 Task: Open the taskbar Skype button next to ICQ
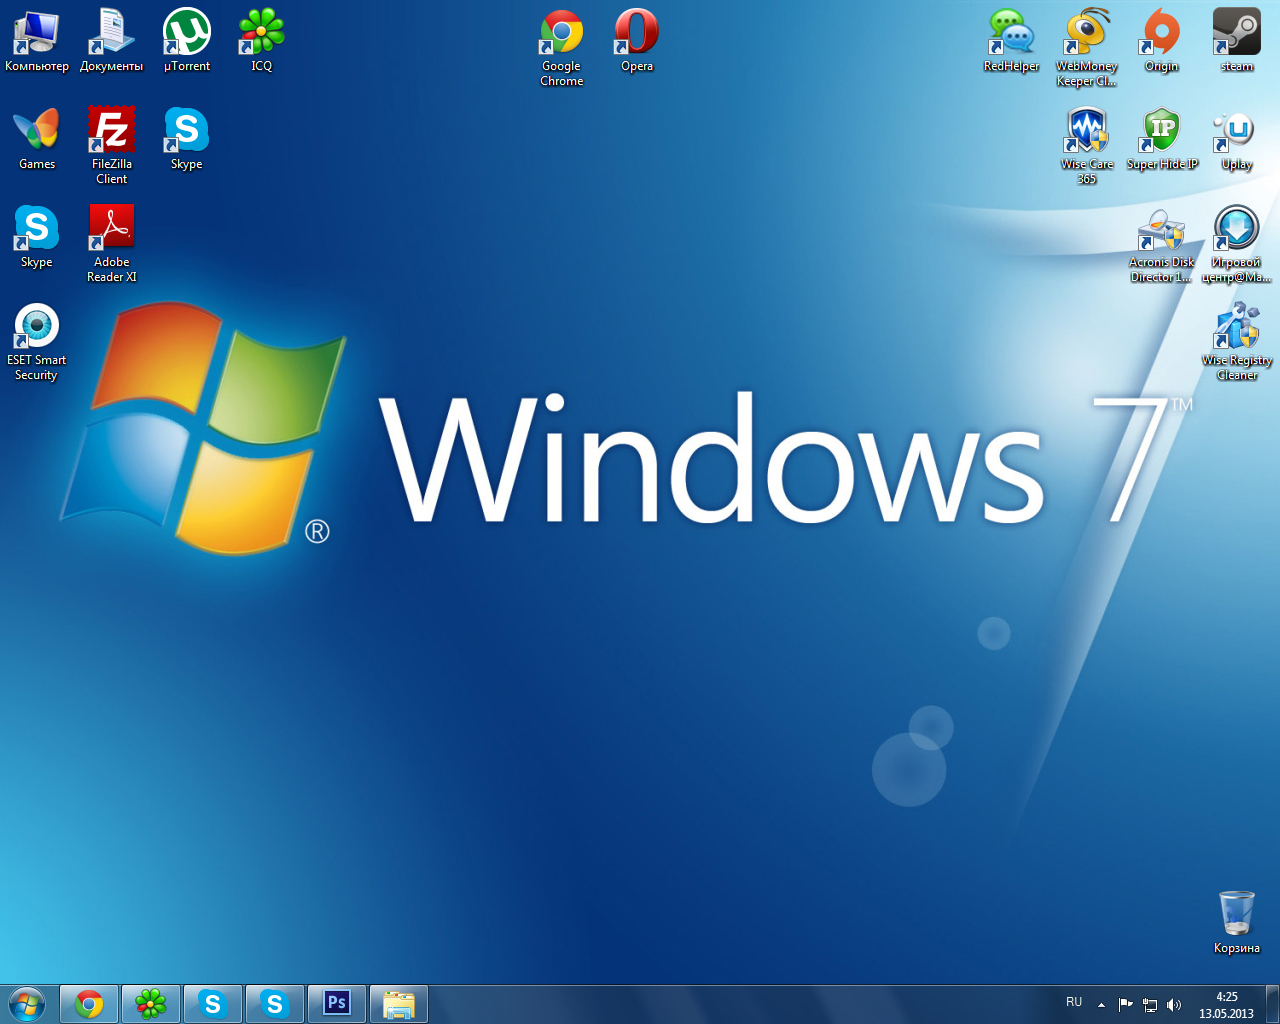click(213, 1004)
